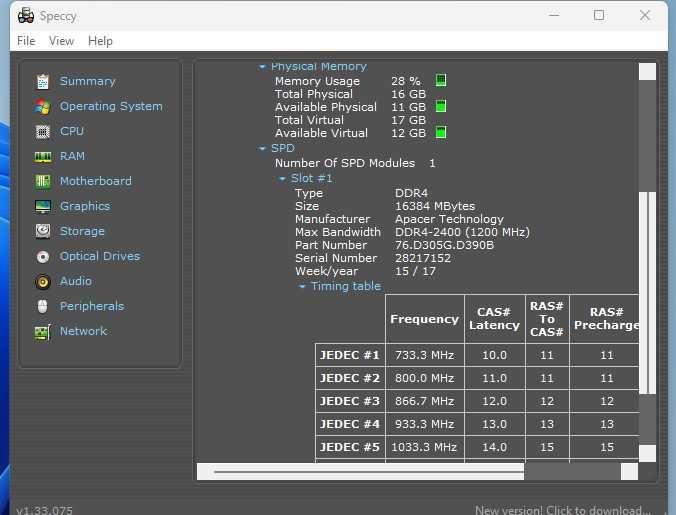Viewport: 676px width, 515px height.
Task: Click the Total Virtual 17 GB value
Action: [x=408, y=120]
